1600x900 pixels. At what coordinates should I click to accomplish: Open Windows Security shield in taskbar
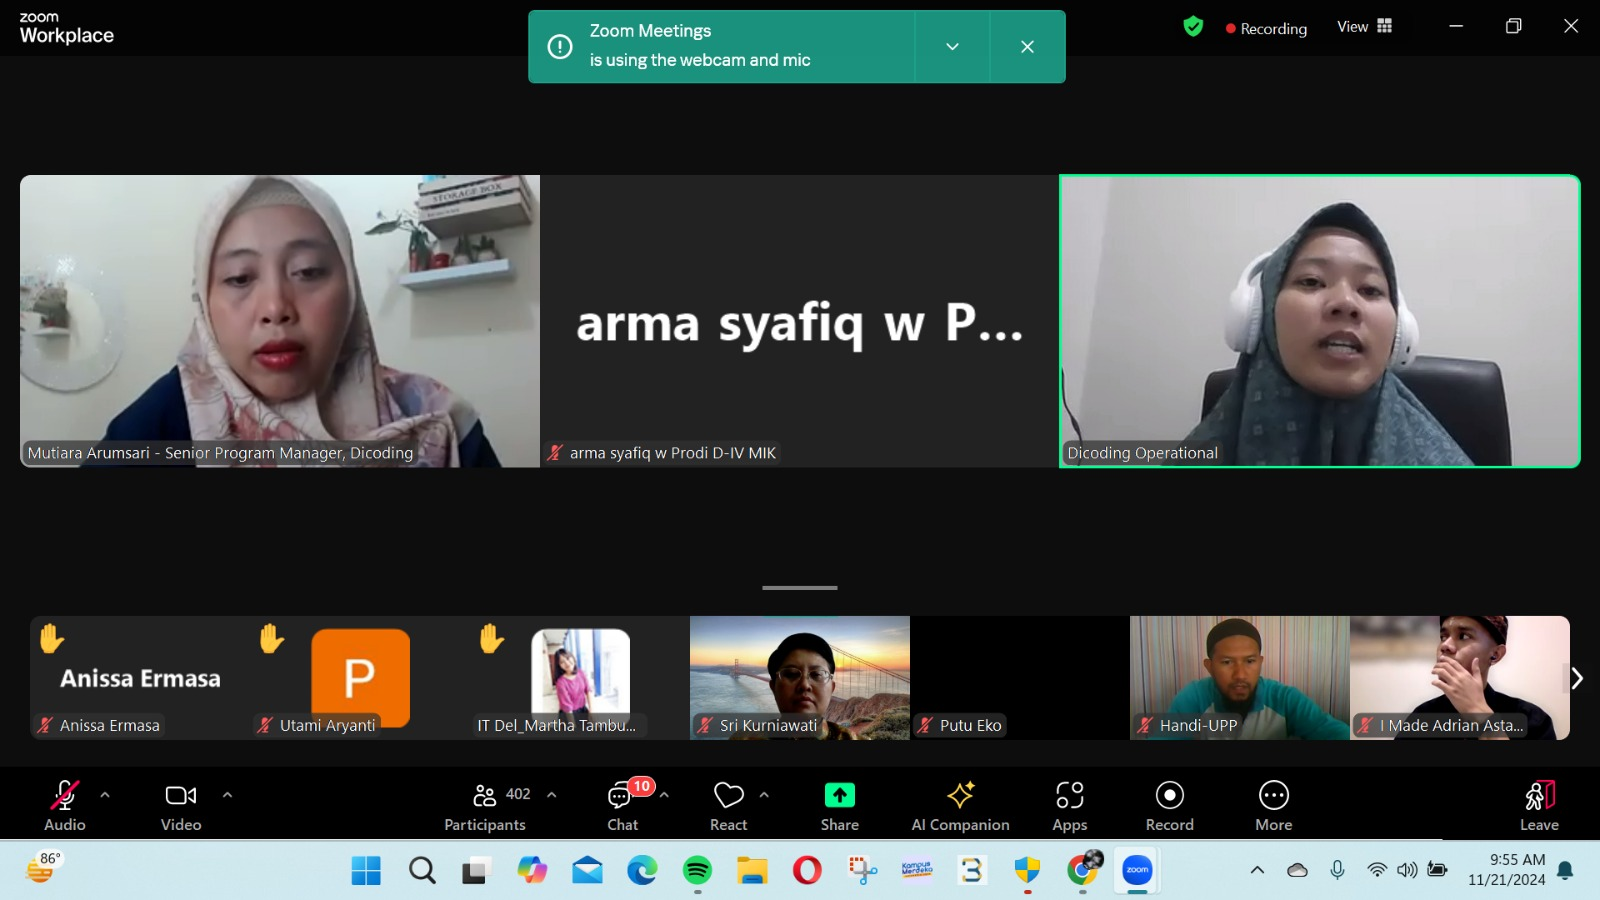click(x=1027, y=871)
